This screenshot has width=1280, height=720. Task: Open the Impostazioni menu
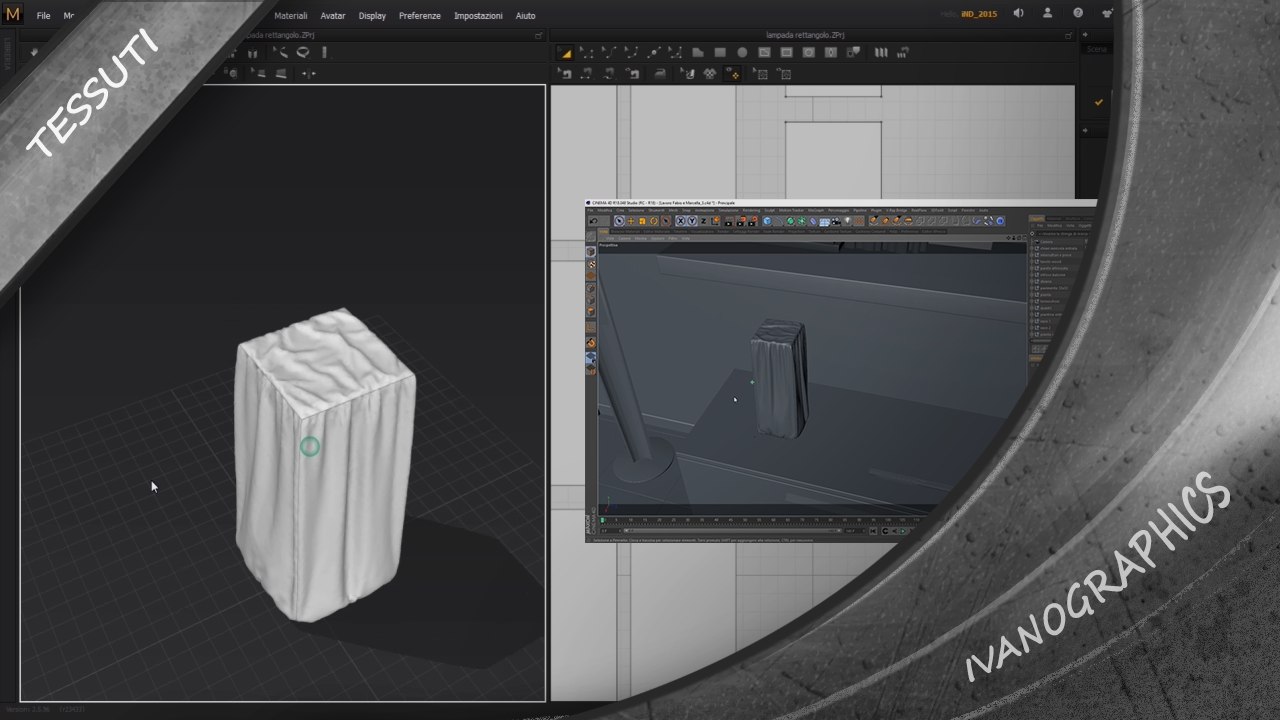(478, 16)
